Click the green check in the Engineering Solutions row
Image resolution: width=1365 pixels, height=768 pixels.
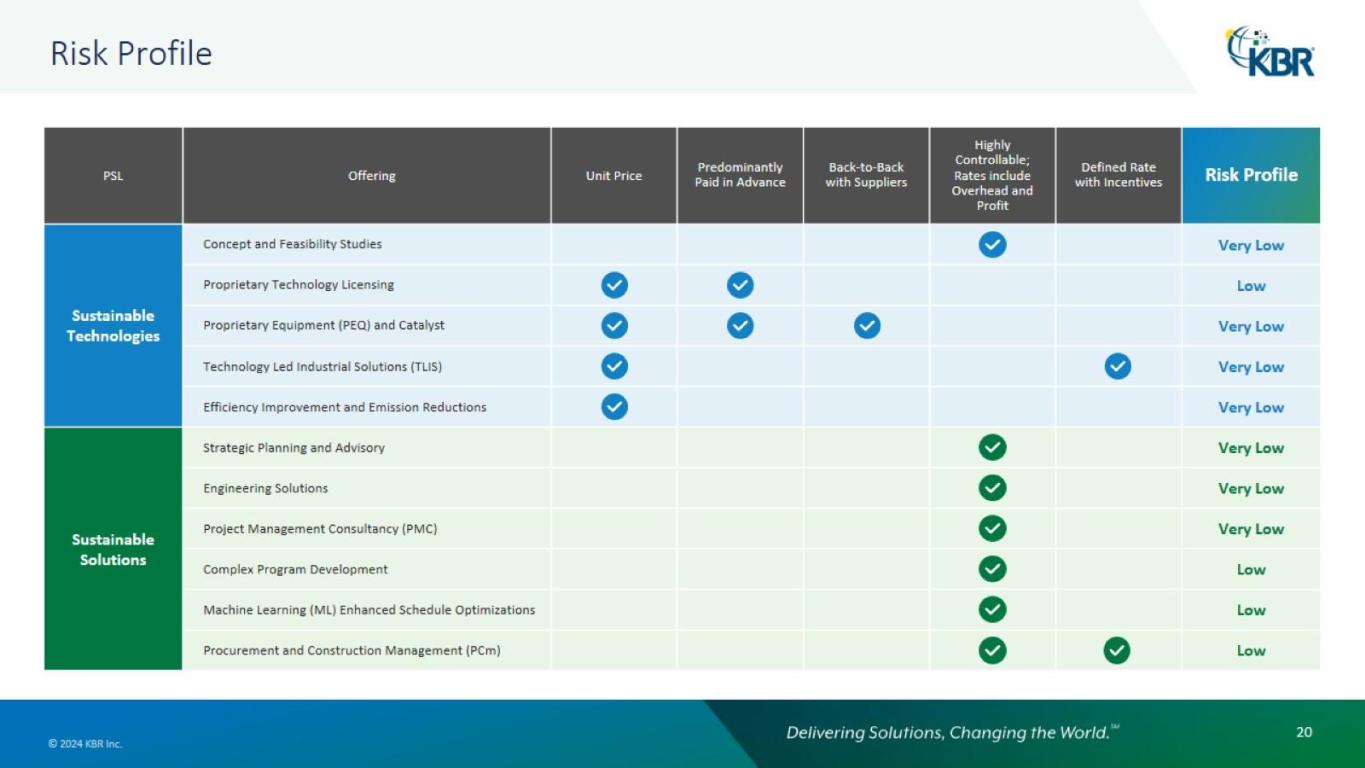coord(992,488)
